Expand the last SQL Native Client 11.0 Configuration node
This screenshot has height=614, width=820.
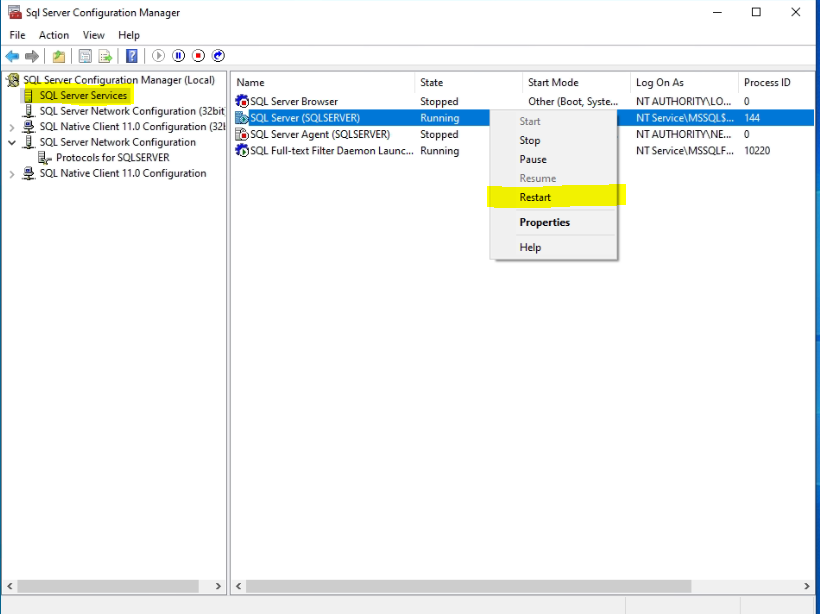click(x=12, y=174)
